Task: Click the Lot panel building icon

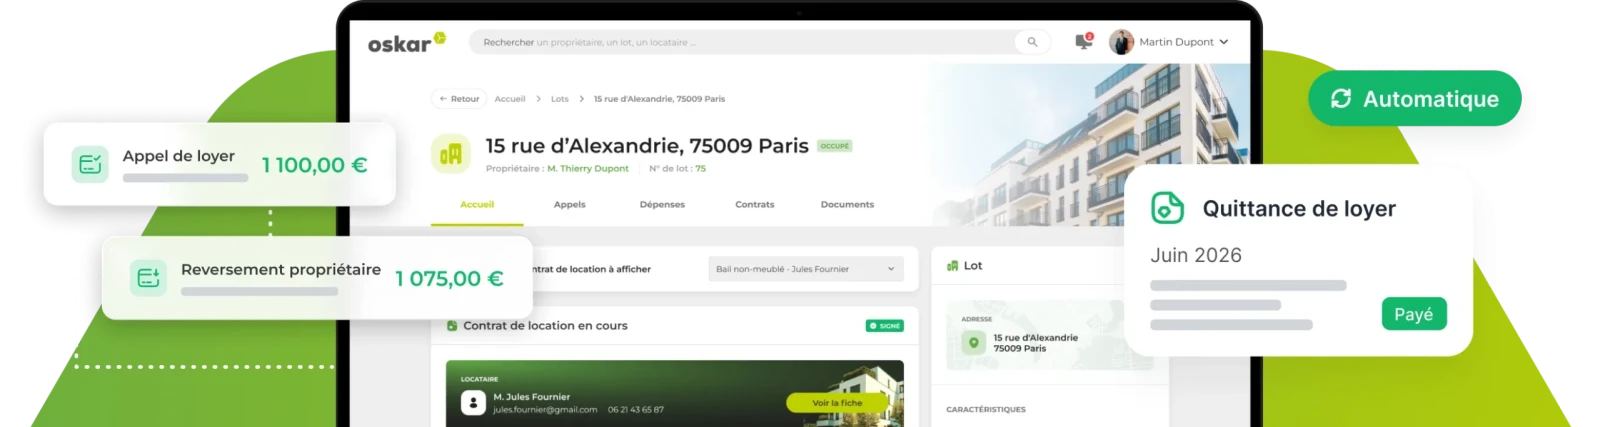Action: tap(953, 266)
